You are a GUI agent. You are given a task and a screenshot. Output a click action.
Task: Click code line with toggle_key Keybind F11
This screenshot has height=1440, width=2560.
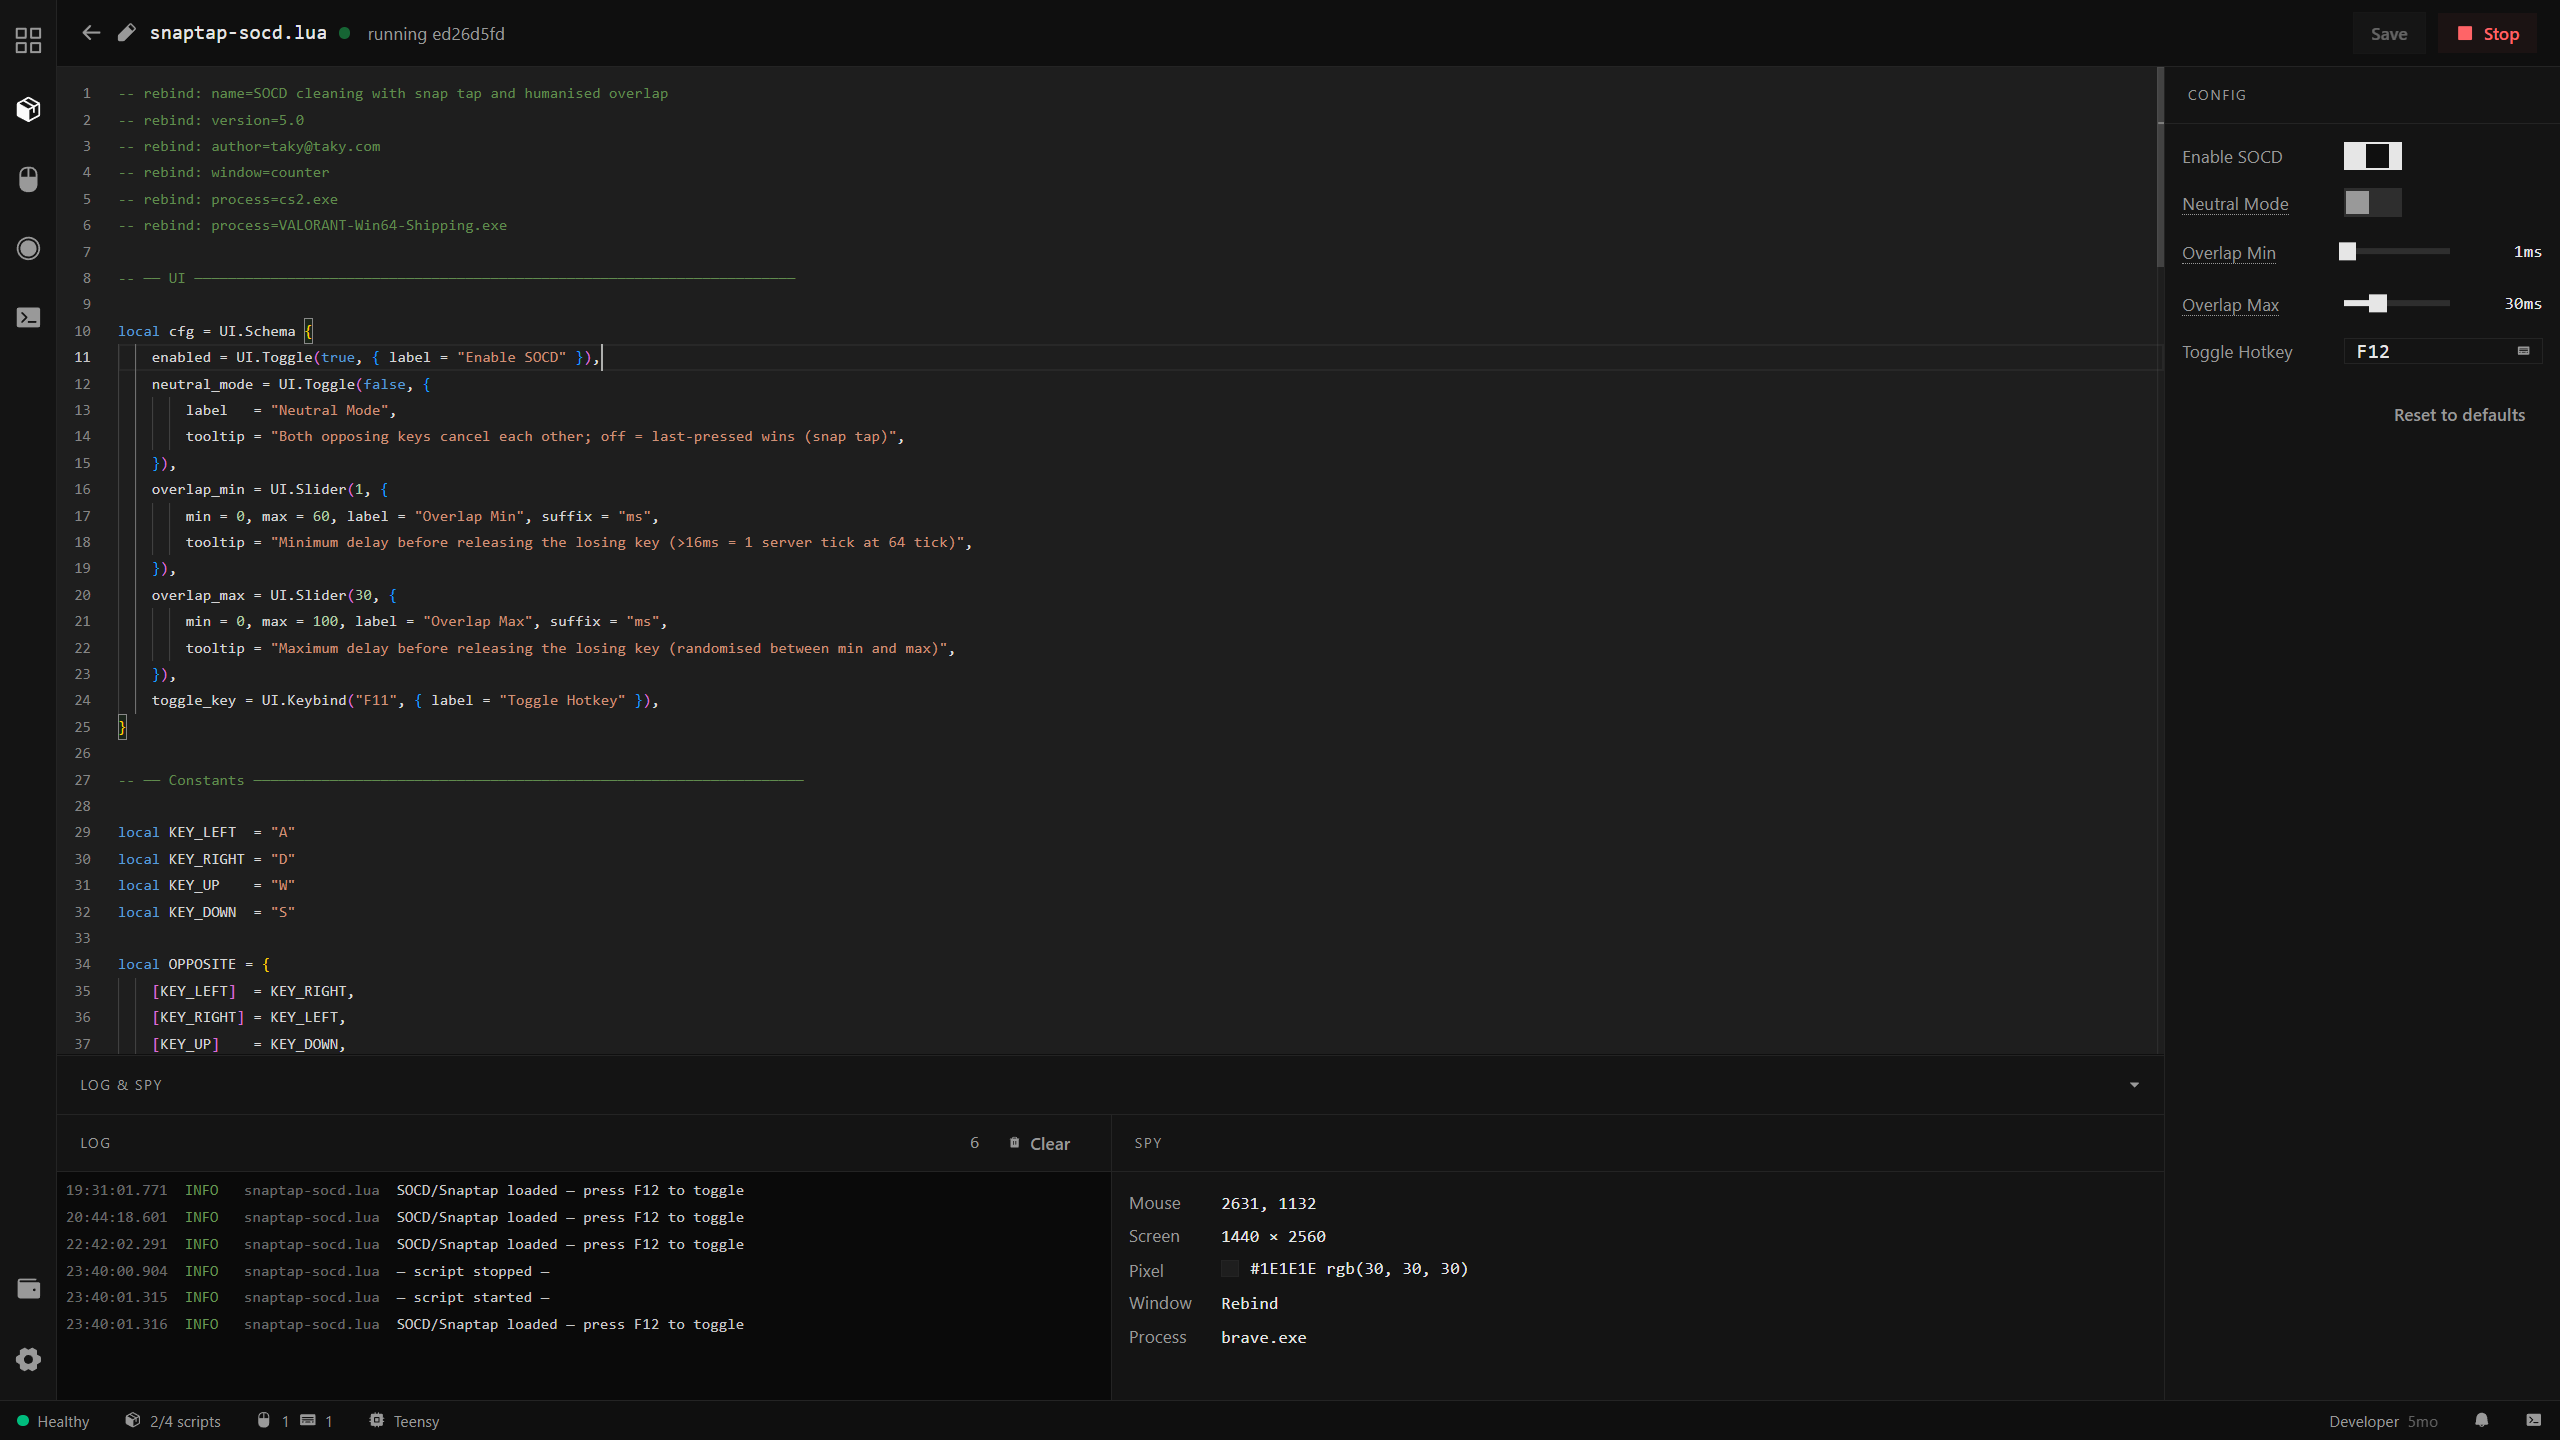click(x=404, y=700)
